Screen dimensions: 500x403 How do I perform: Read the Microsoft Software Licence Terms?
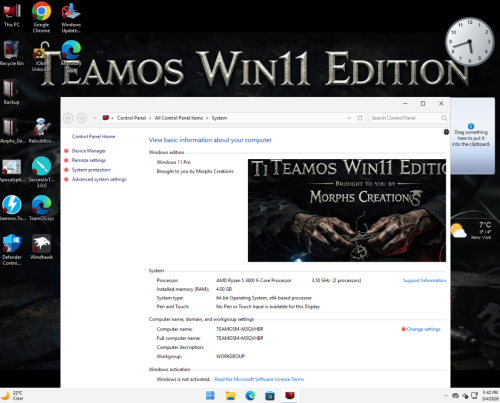pos(259,379)
